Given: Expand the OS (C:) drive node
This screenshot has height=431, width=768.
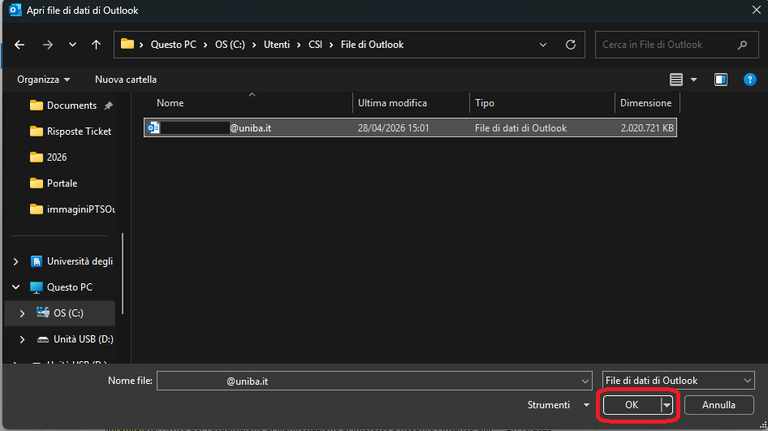Looking at the screenshot, I should pos(22,313).
